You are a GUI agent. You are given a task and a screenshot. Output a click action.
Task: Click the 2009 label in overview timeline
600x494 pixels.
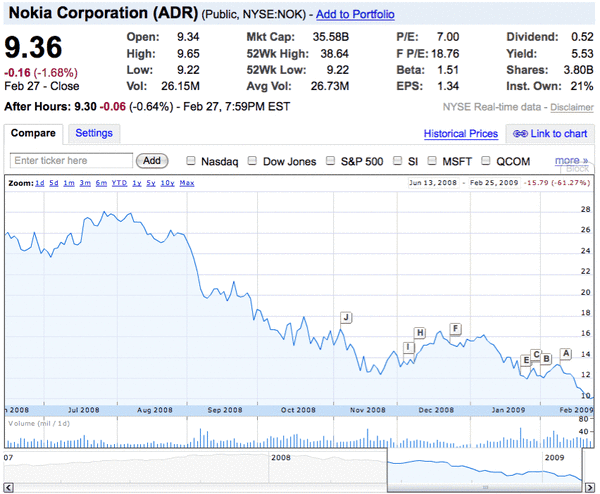pos(554,458)
